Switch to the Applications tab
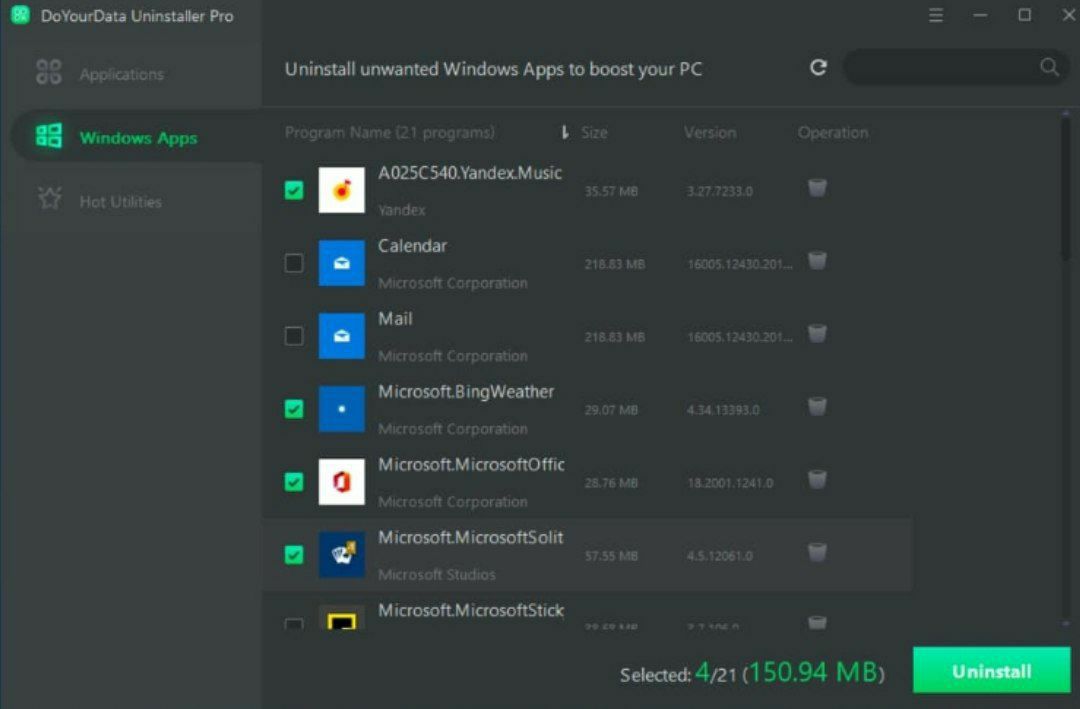 click(121, 74)
